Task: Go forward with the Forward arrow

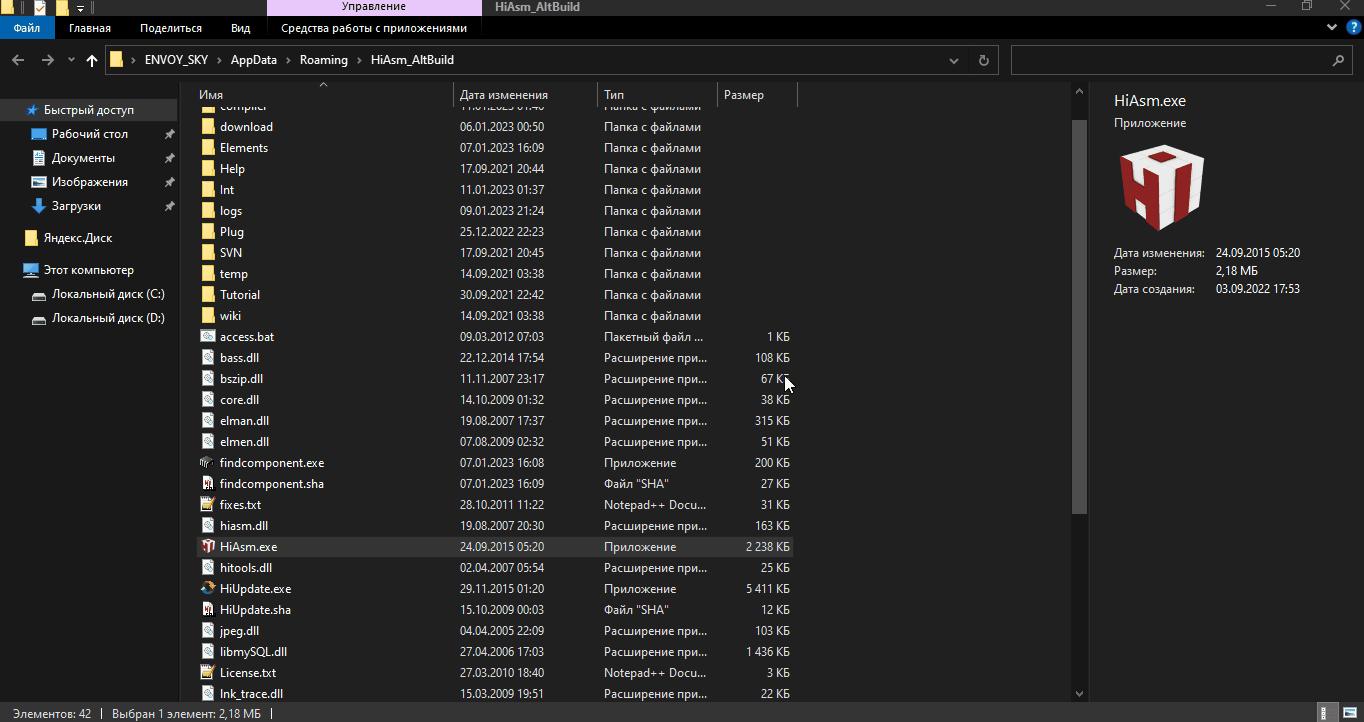Action: pyautogui.click(x=47, y=60)
